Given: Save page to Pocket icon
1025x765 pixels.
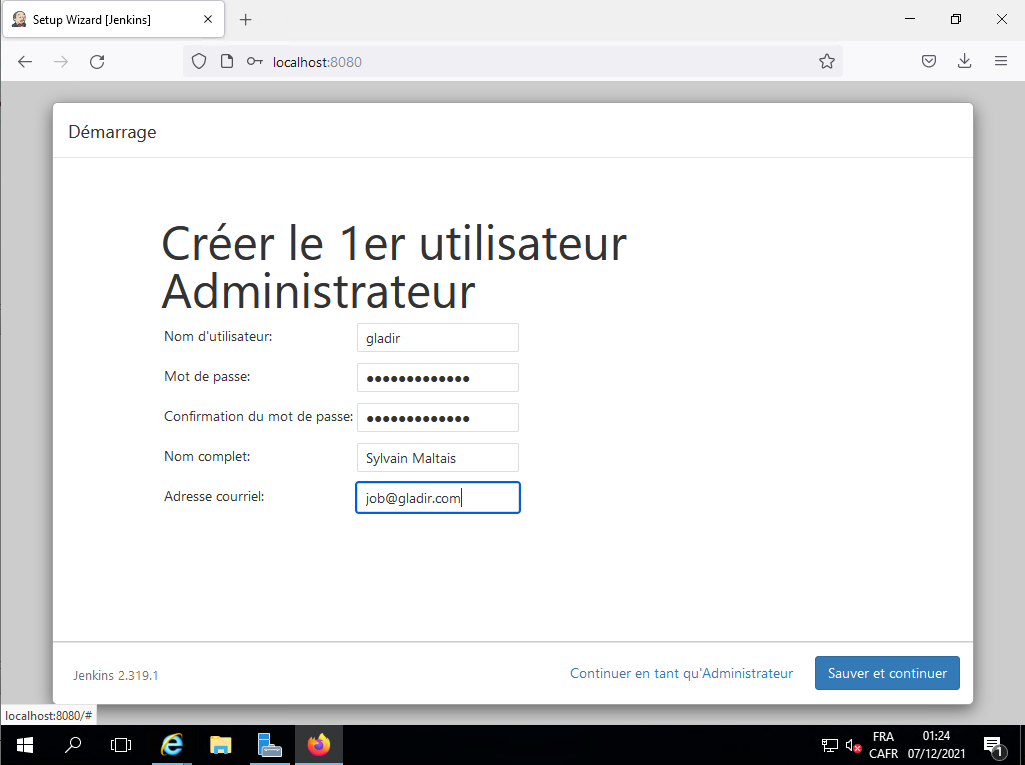Looking at the screenshot, I should click(x=929, y=62).
